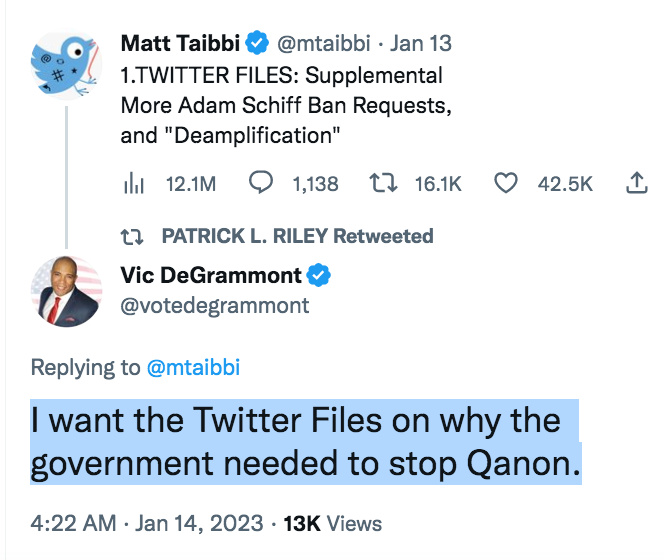This screenshot has width=664, height=560.
Task: Open the share icon on Taibbi's tweet
Action: [x=635, y=183]
